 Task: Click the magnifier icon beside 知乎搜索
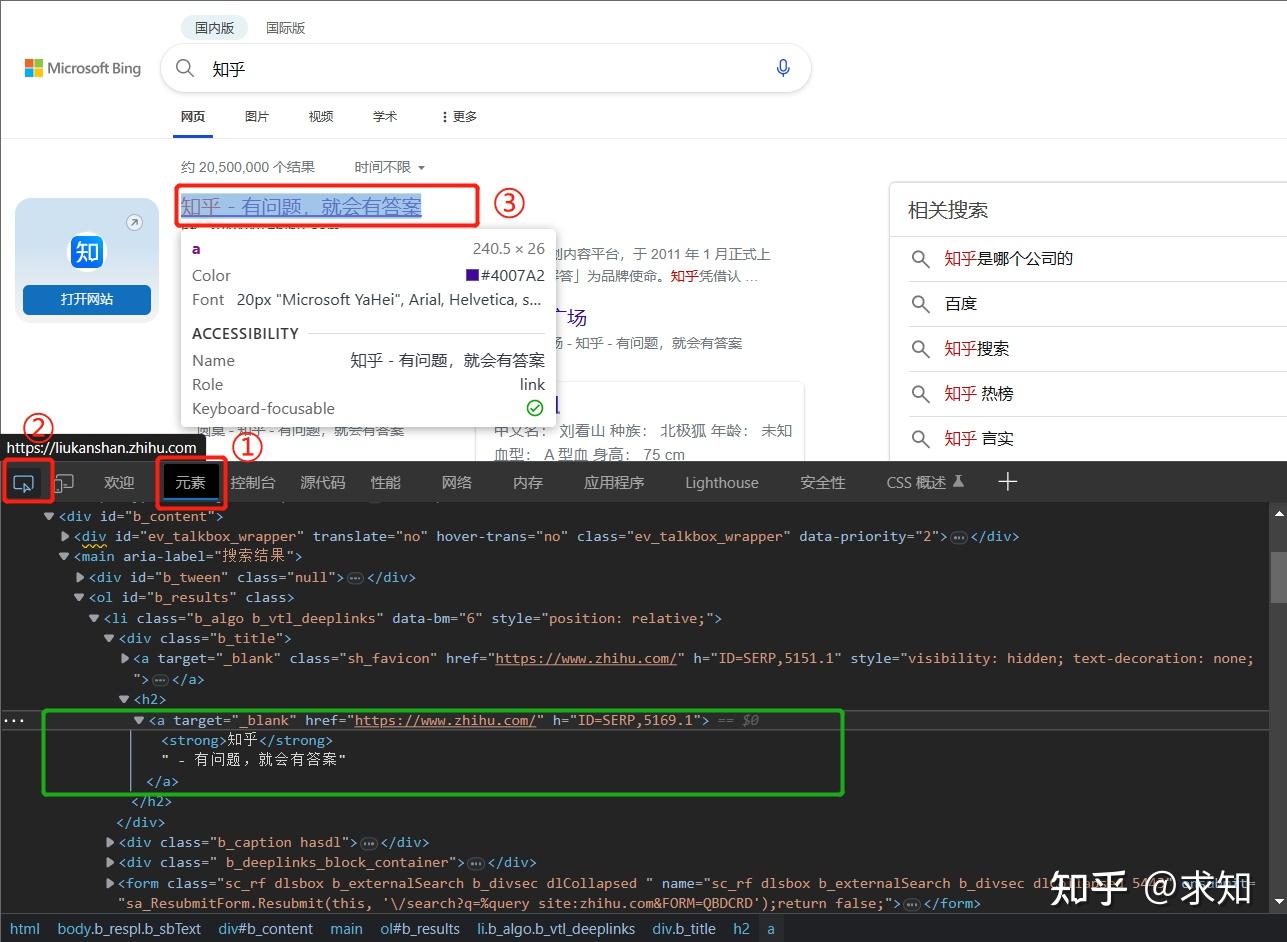click(921, 349)
